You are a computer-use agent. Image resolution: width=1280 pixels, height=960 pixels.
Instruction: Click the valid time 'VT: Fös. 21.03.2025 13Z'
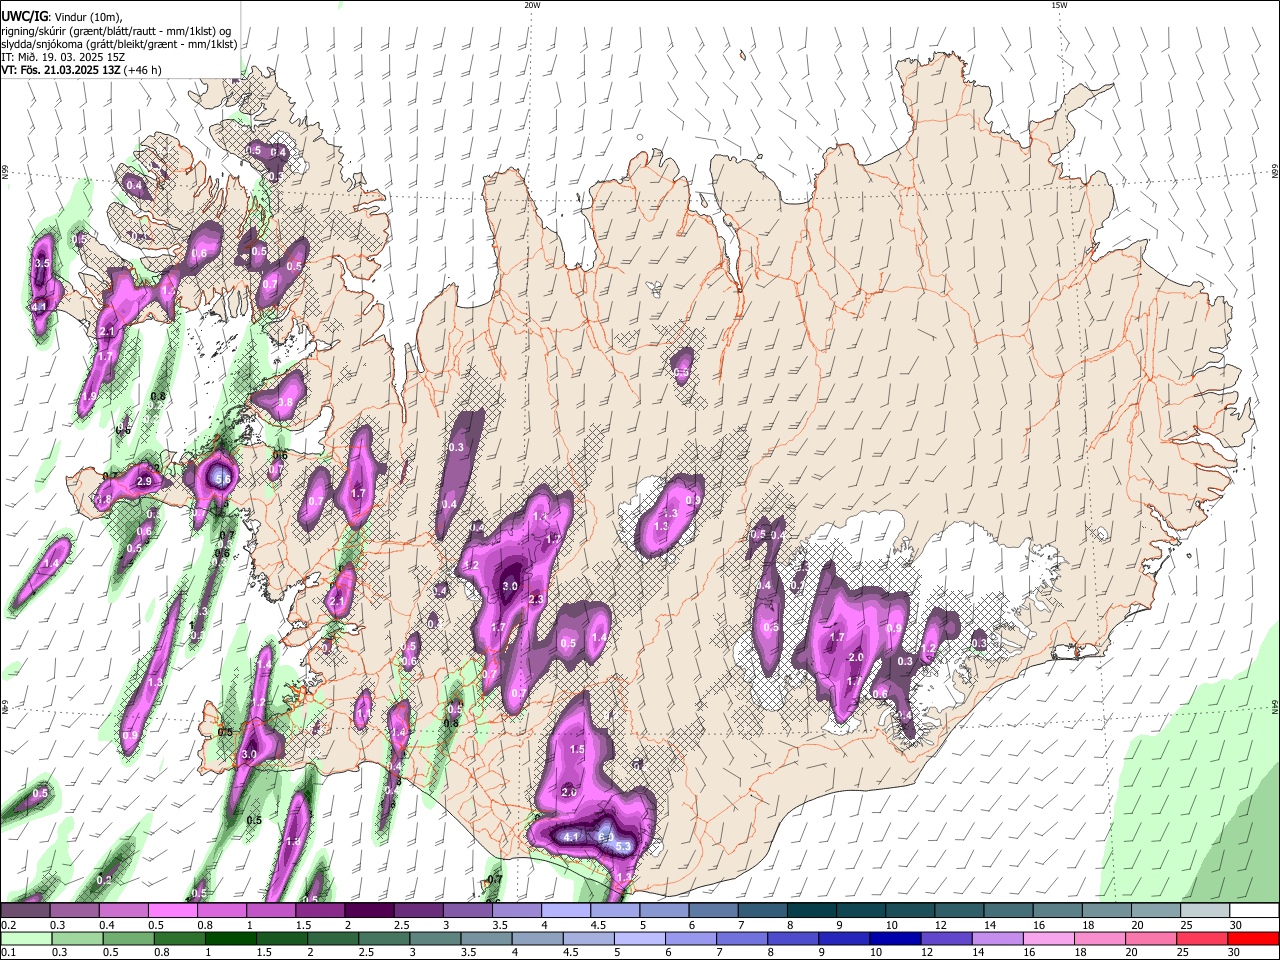60,70
